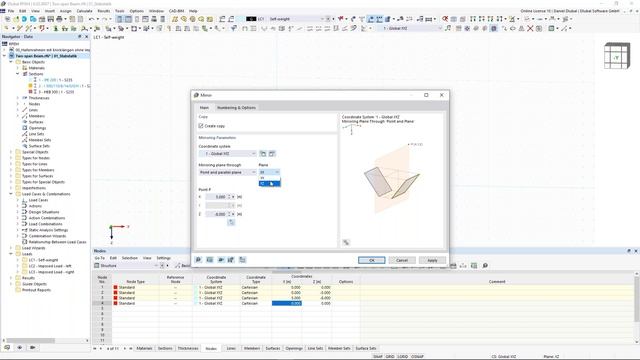
Task: Open the File menu
Action: [x=11, y=11]
